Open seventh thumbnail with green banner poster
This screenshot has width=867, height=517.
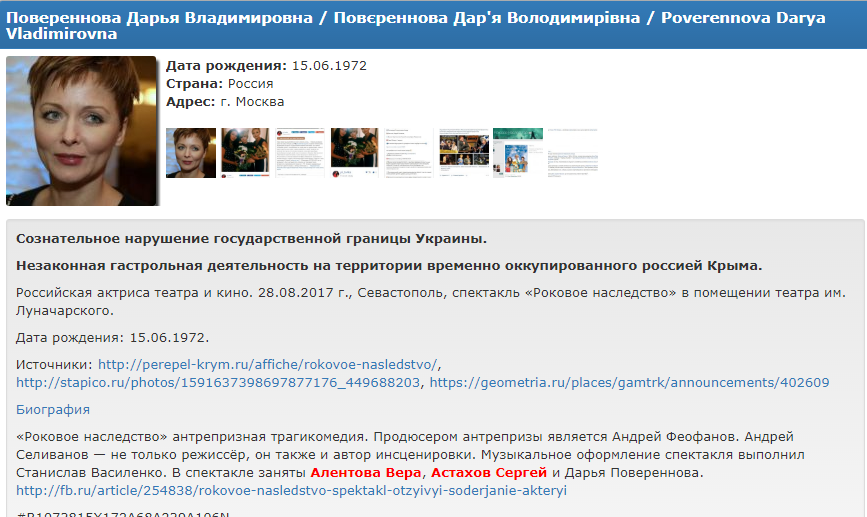tap(518, 153)
